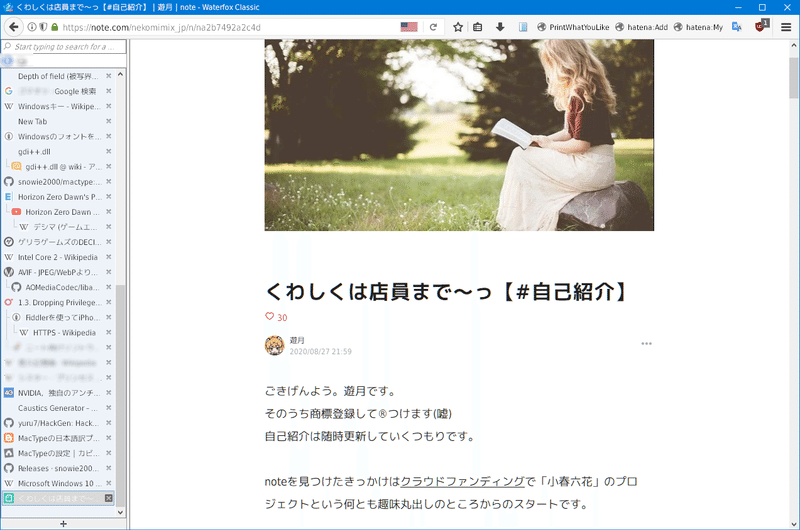Image resolution: width=800 pixels, height=530 pixels.
Task: Open the Caustics Generator tab
Action: coord(58,408)
